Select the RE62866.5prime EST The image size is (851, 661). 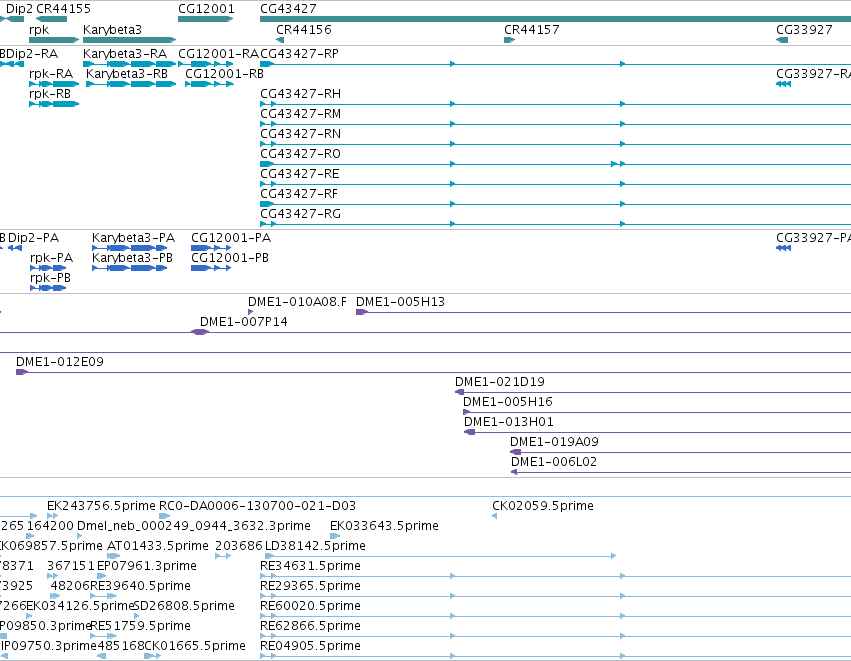tap(310, 627)
